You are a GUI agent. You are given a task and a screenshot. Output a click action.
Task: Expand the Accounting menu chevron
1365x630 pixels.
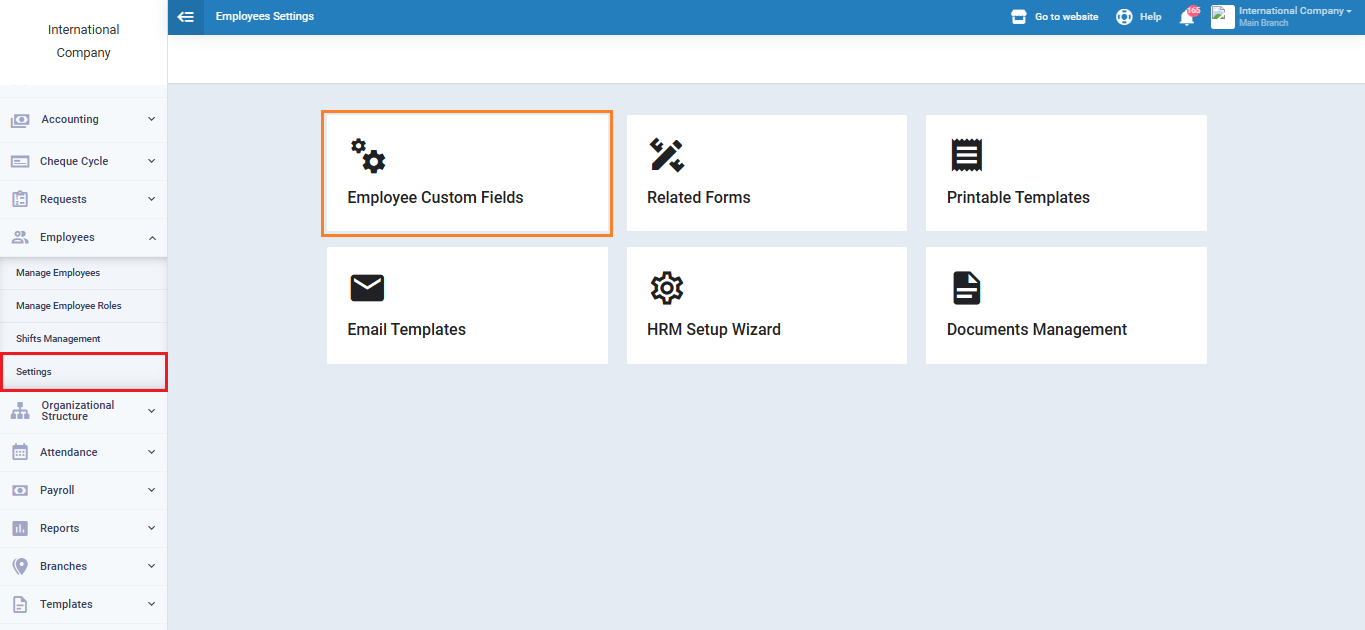pos(151,119)
